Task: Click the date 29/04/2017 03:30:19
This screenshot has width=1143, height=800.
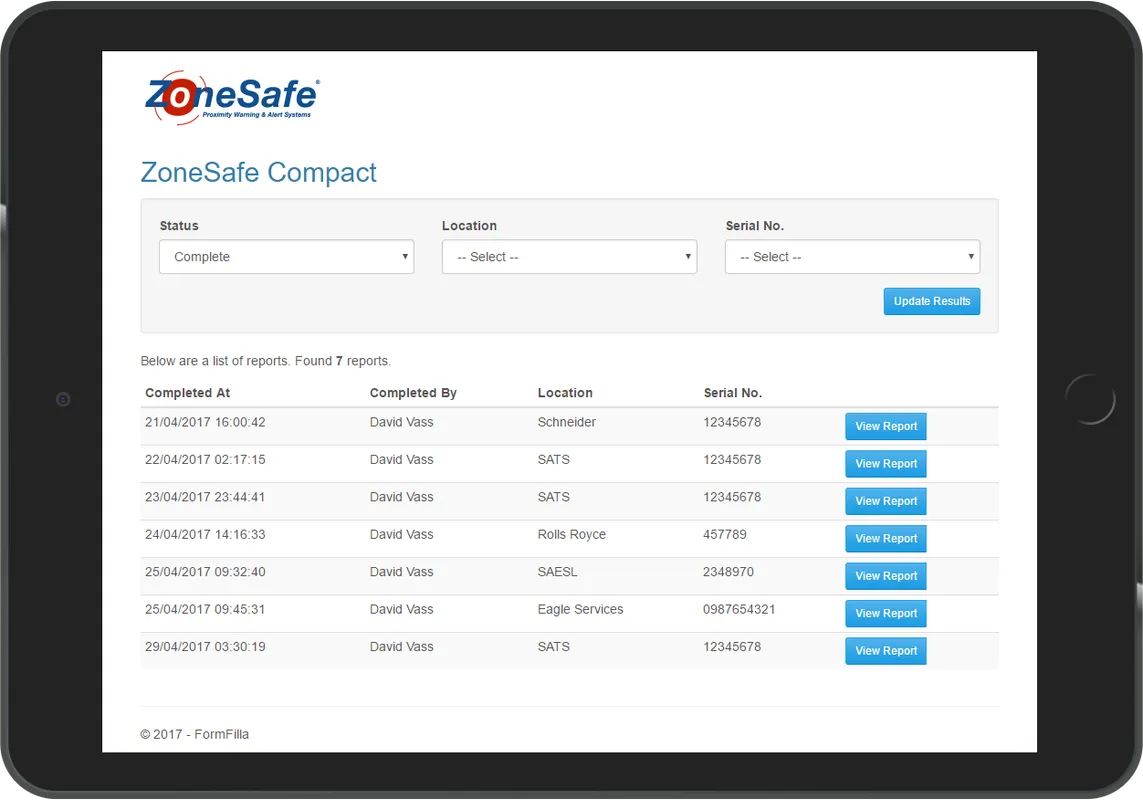Action: pos(205,646)
